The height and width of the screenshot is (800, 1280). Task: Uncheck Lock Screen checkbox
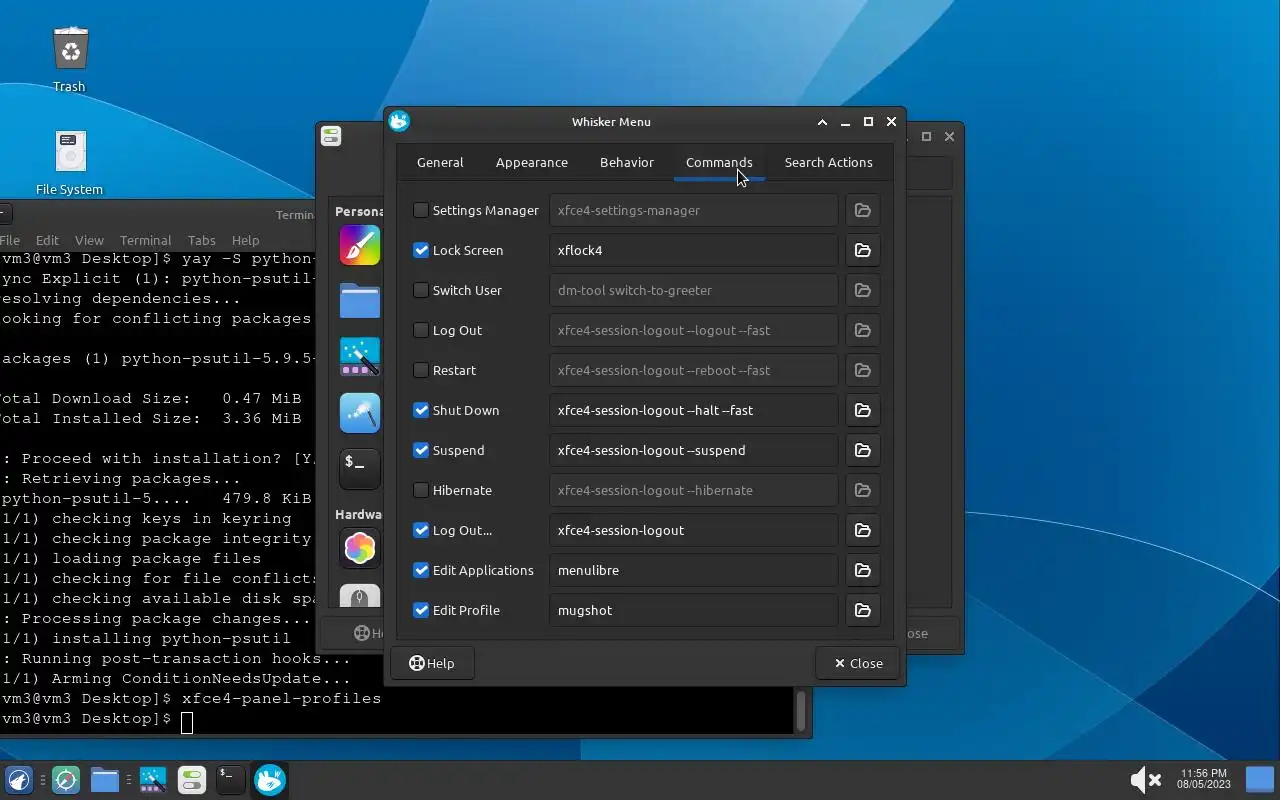(x=421, y=250)
